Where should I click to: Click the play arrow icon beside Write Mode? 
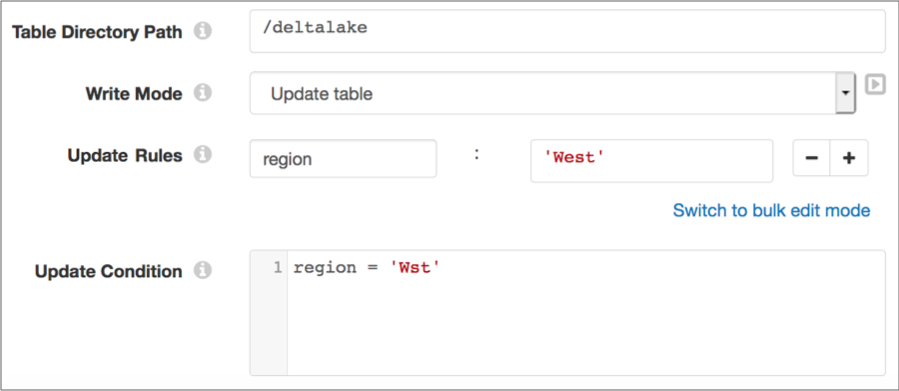point(875,85)
